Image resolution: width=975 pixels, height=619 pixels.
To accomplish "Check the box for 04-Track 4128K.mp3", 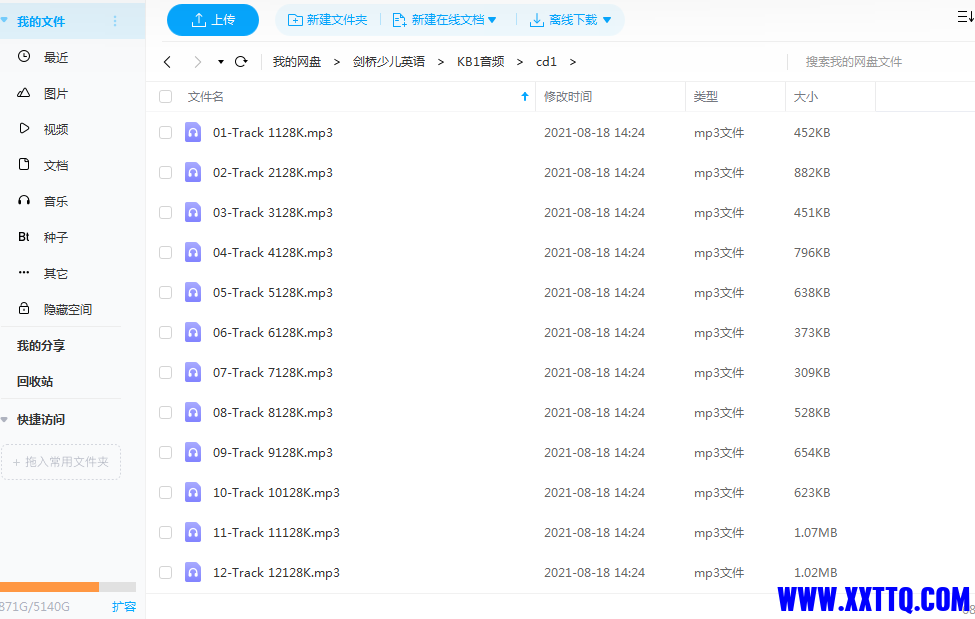I will click(x=165, y=253).
